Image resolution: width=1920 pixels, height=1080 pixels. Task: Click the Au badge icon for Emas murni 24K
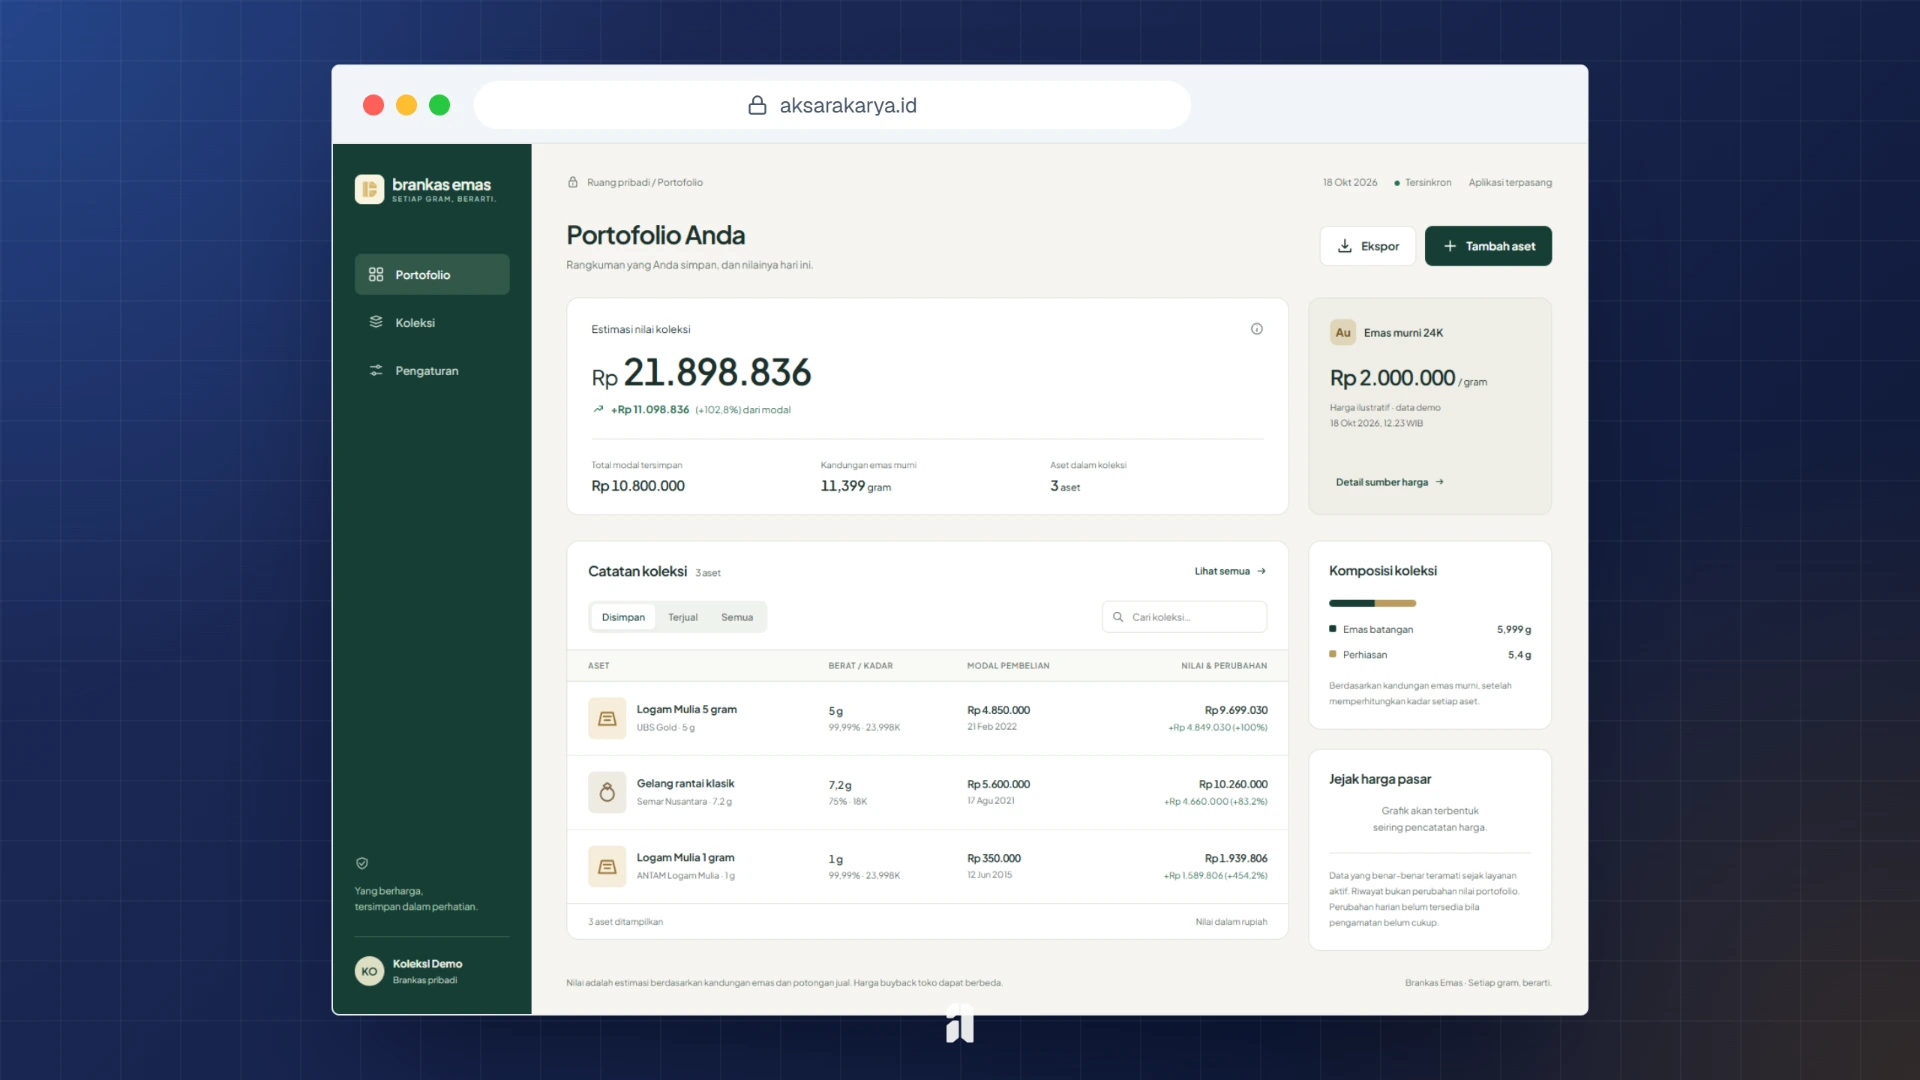[x=1343, y=333]
